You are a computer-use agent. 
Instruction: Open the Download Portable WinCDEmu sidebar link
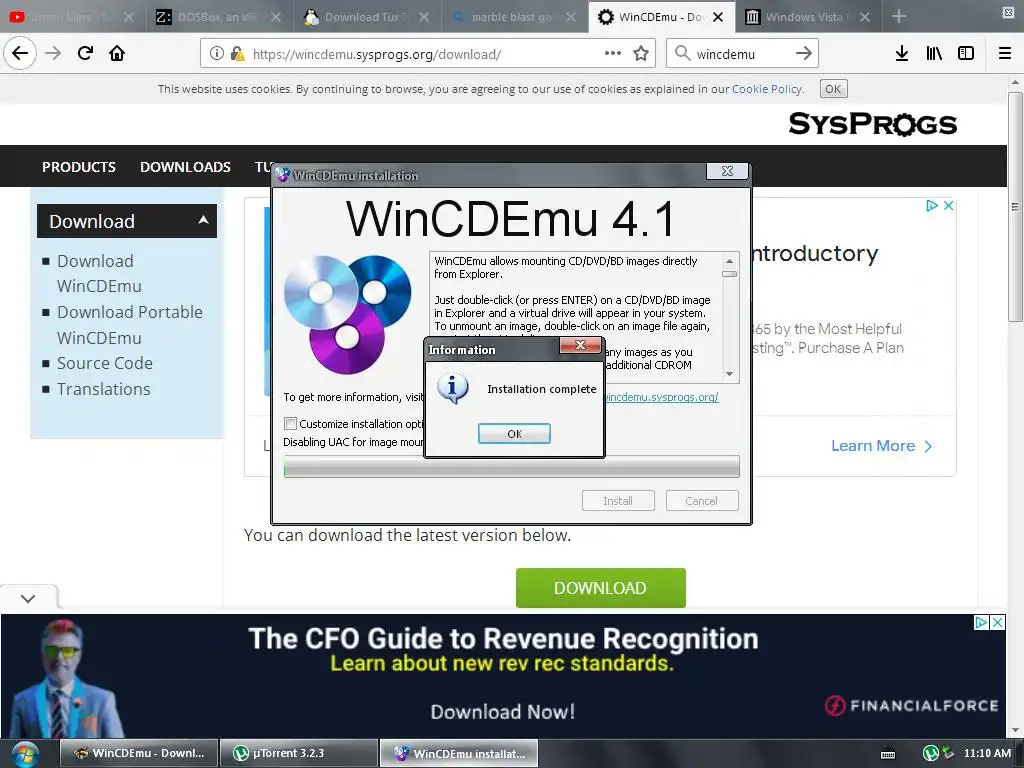(x=129, y=325)
